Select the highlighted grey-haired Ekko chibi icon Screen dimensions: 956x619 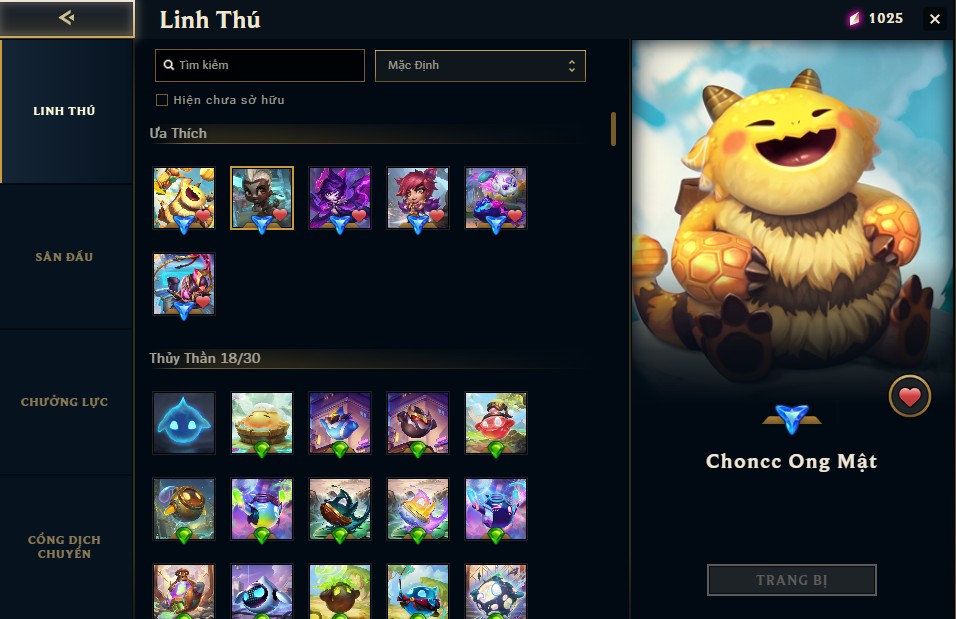tap(262, 198)
